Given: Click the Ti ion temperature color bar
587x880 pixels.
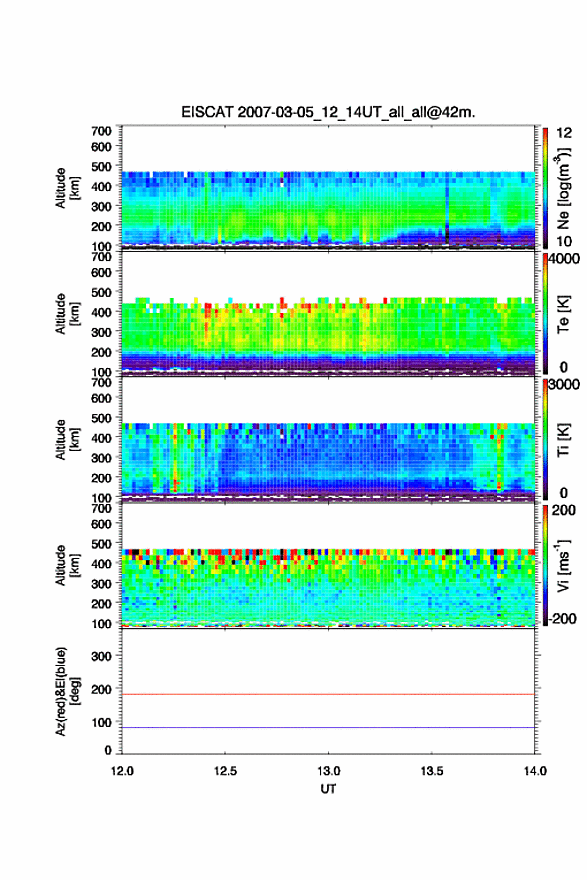Looking at the screenshot, I should [x=545, y=439].
